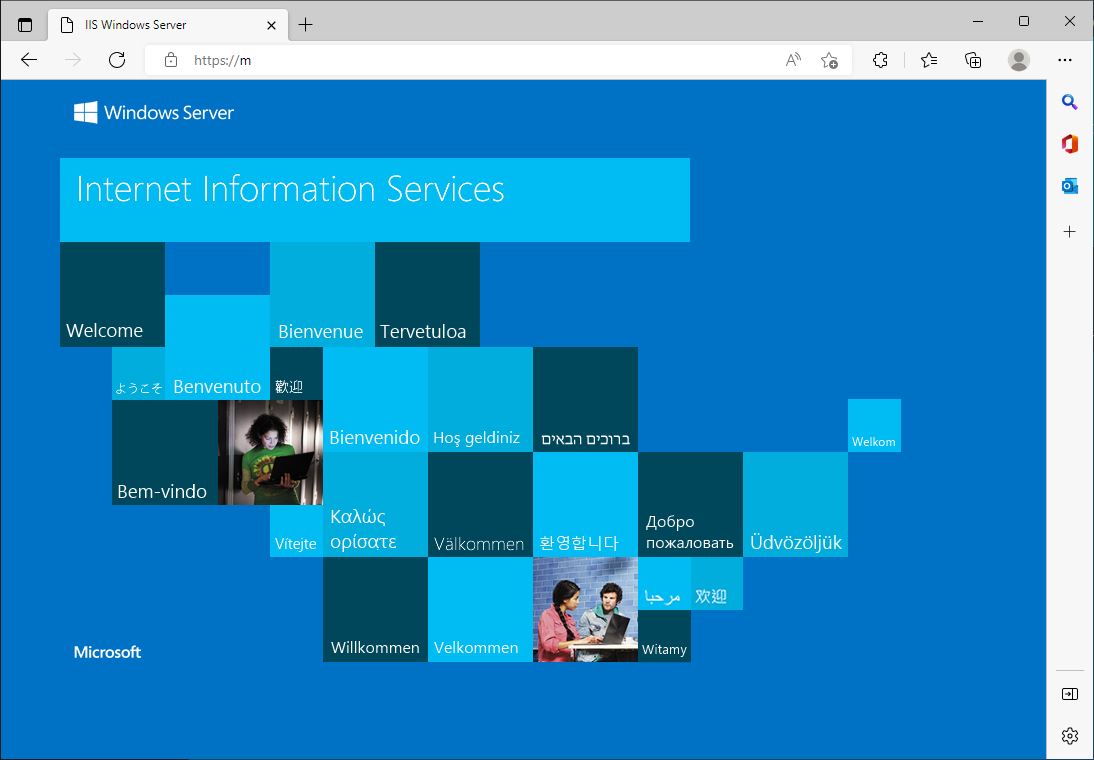Click the Japanese ようこそ tile

click(x=138, y=373)
